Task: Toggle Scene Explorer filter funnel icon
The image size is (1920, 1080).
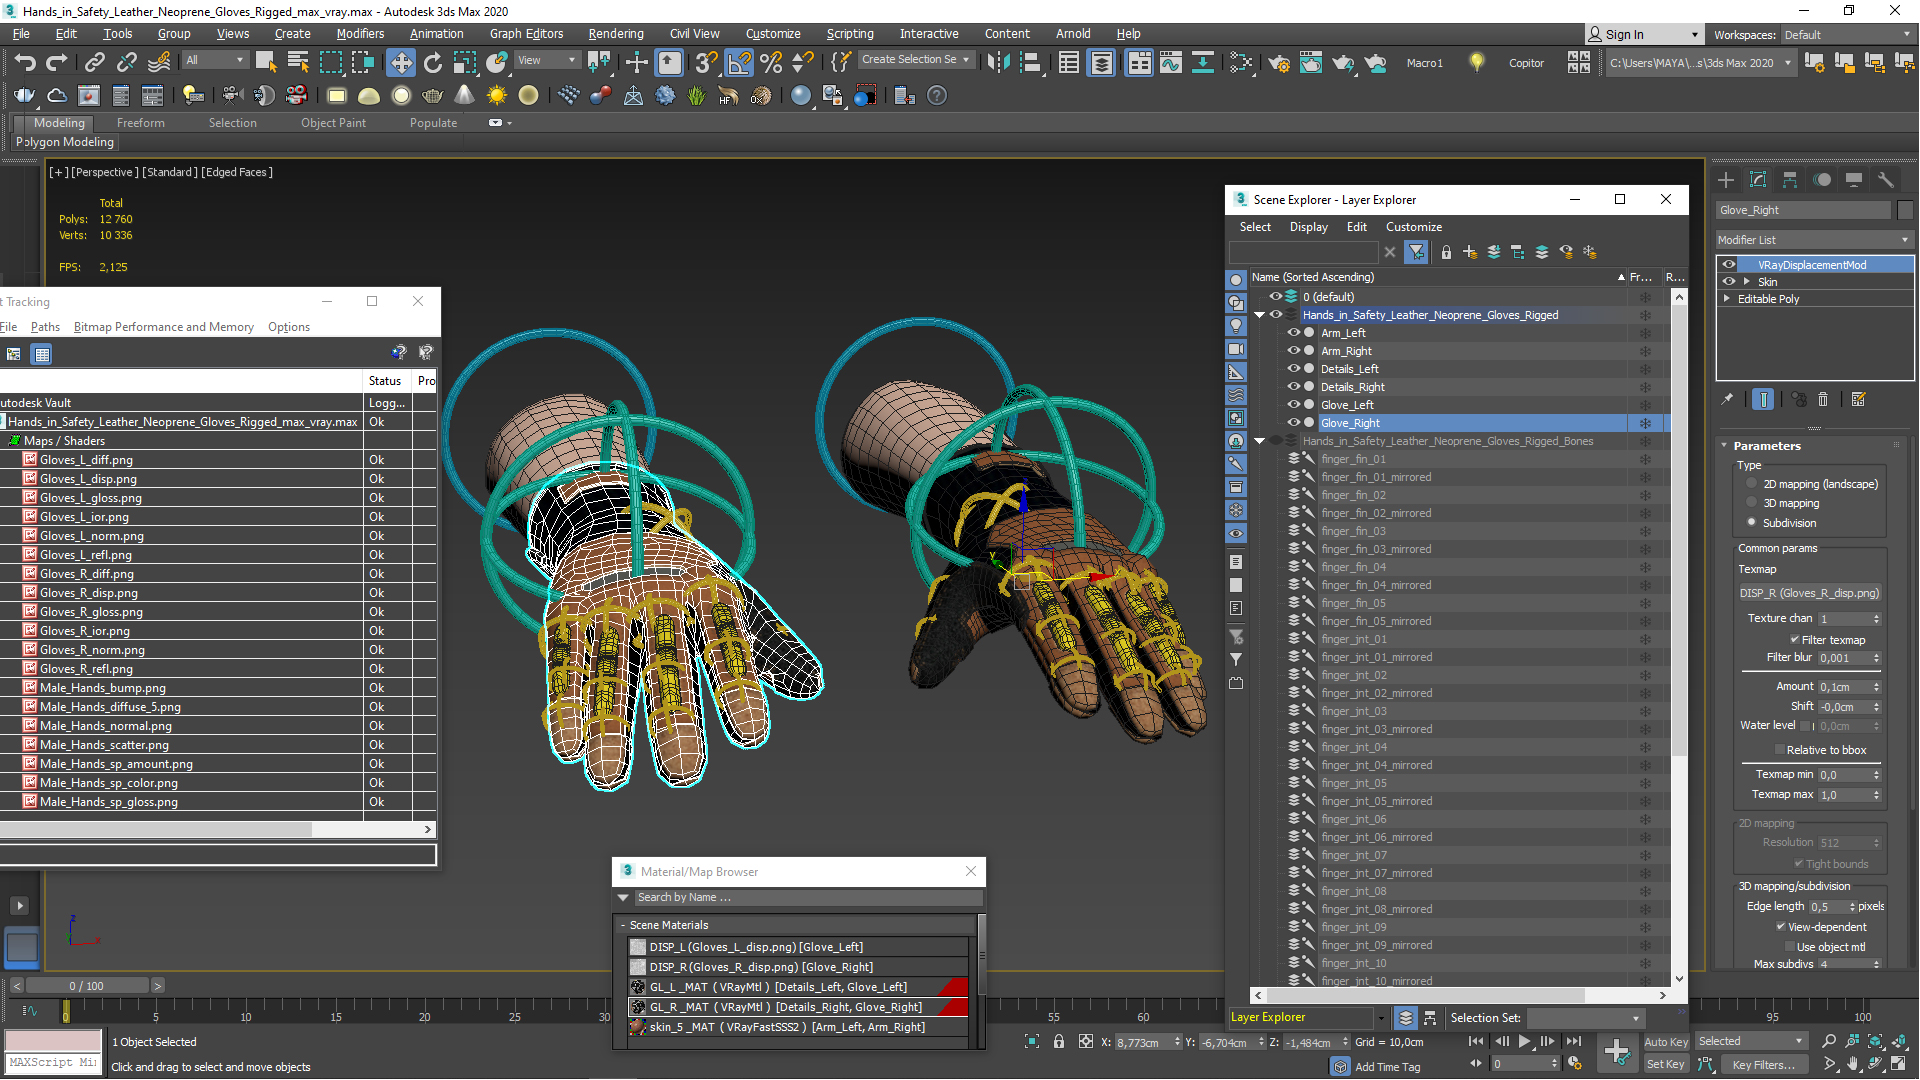Action: tap(1416, 252)
